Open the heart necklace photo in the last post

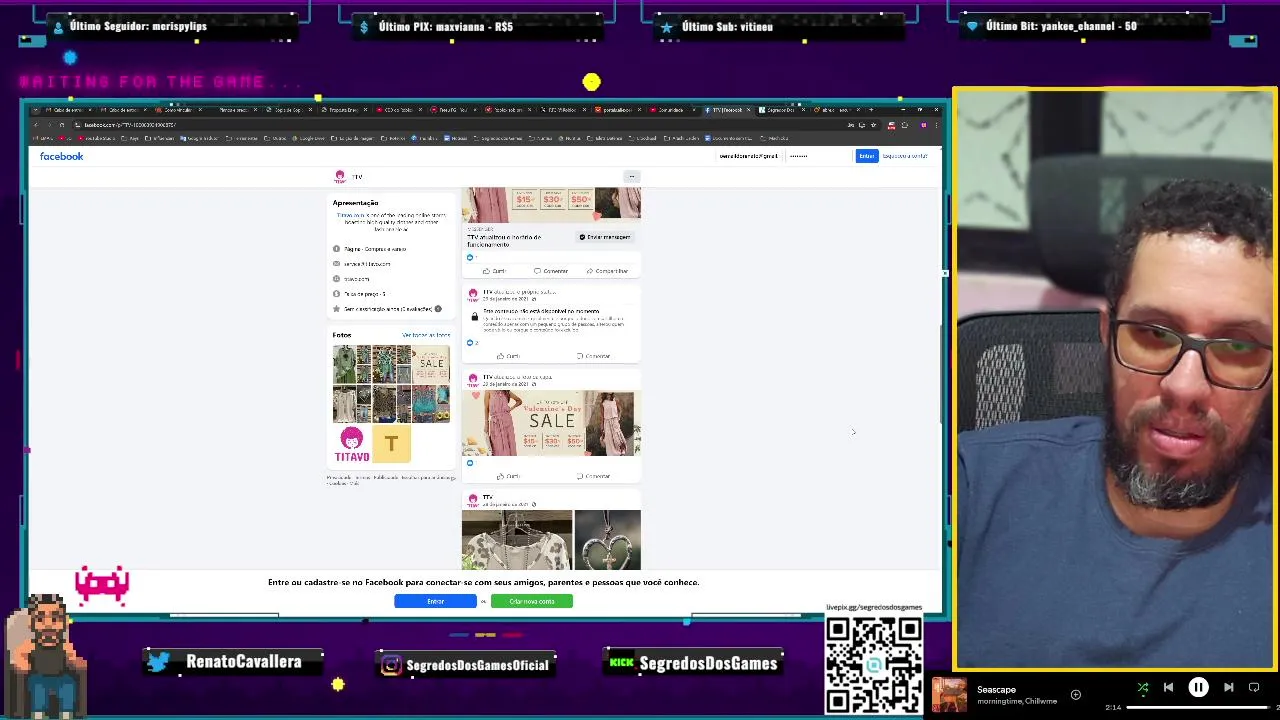coord(608,540)
